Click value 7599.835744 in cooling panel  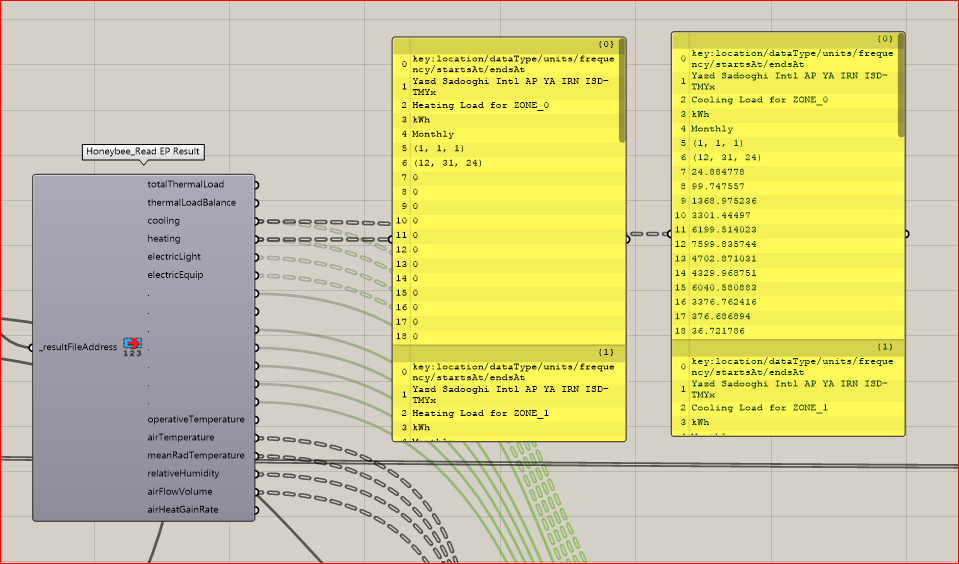[724, 244]
